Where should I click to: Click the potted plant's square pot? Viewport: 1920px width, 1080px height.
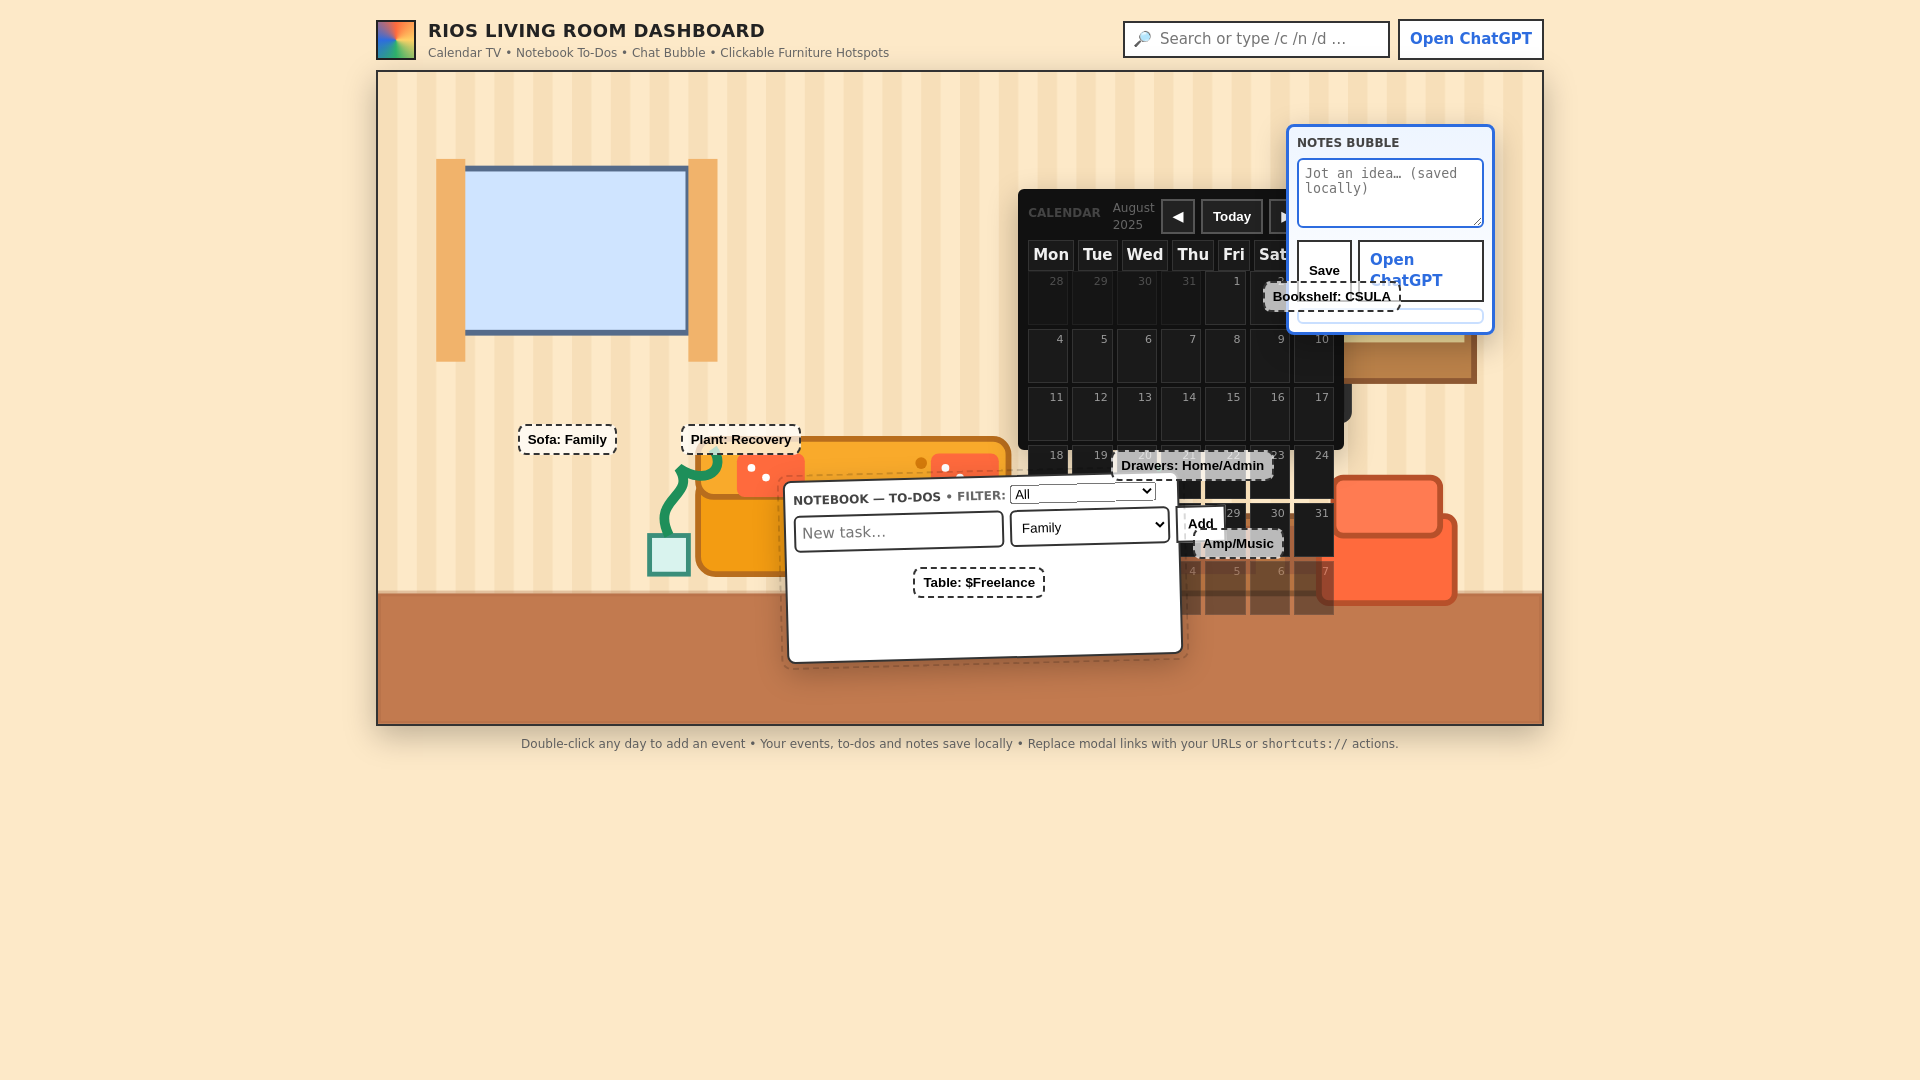669,555
